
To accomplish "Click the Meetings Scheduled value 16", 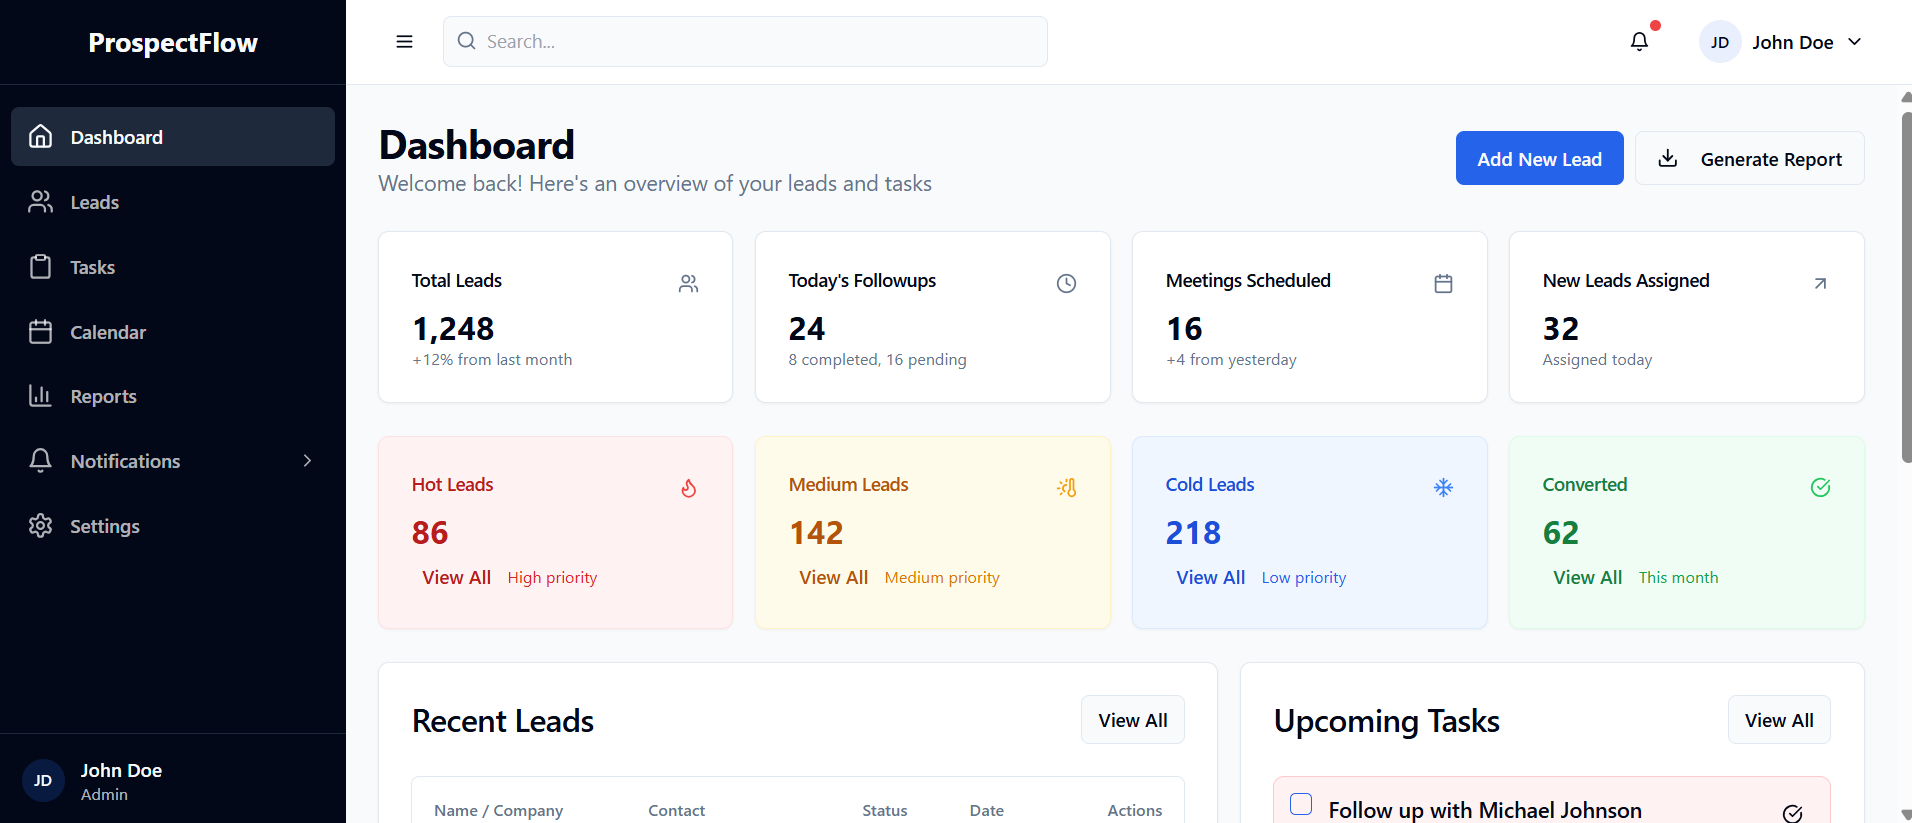I will point(1184,328).
